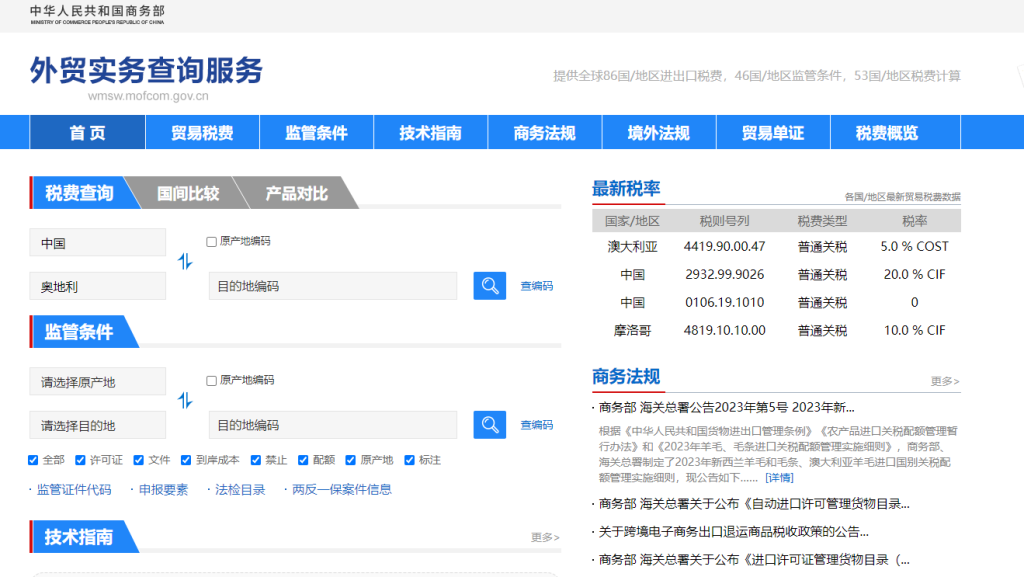The height and width of the screenshot is (577, 1024).
Task: Click 查编码 link in 监管条件 row
Action: click(537, 425)
